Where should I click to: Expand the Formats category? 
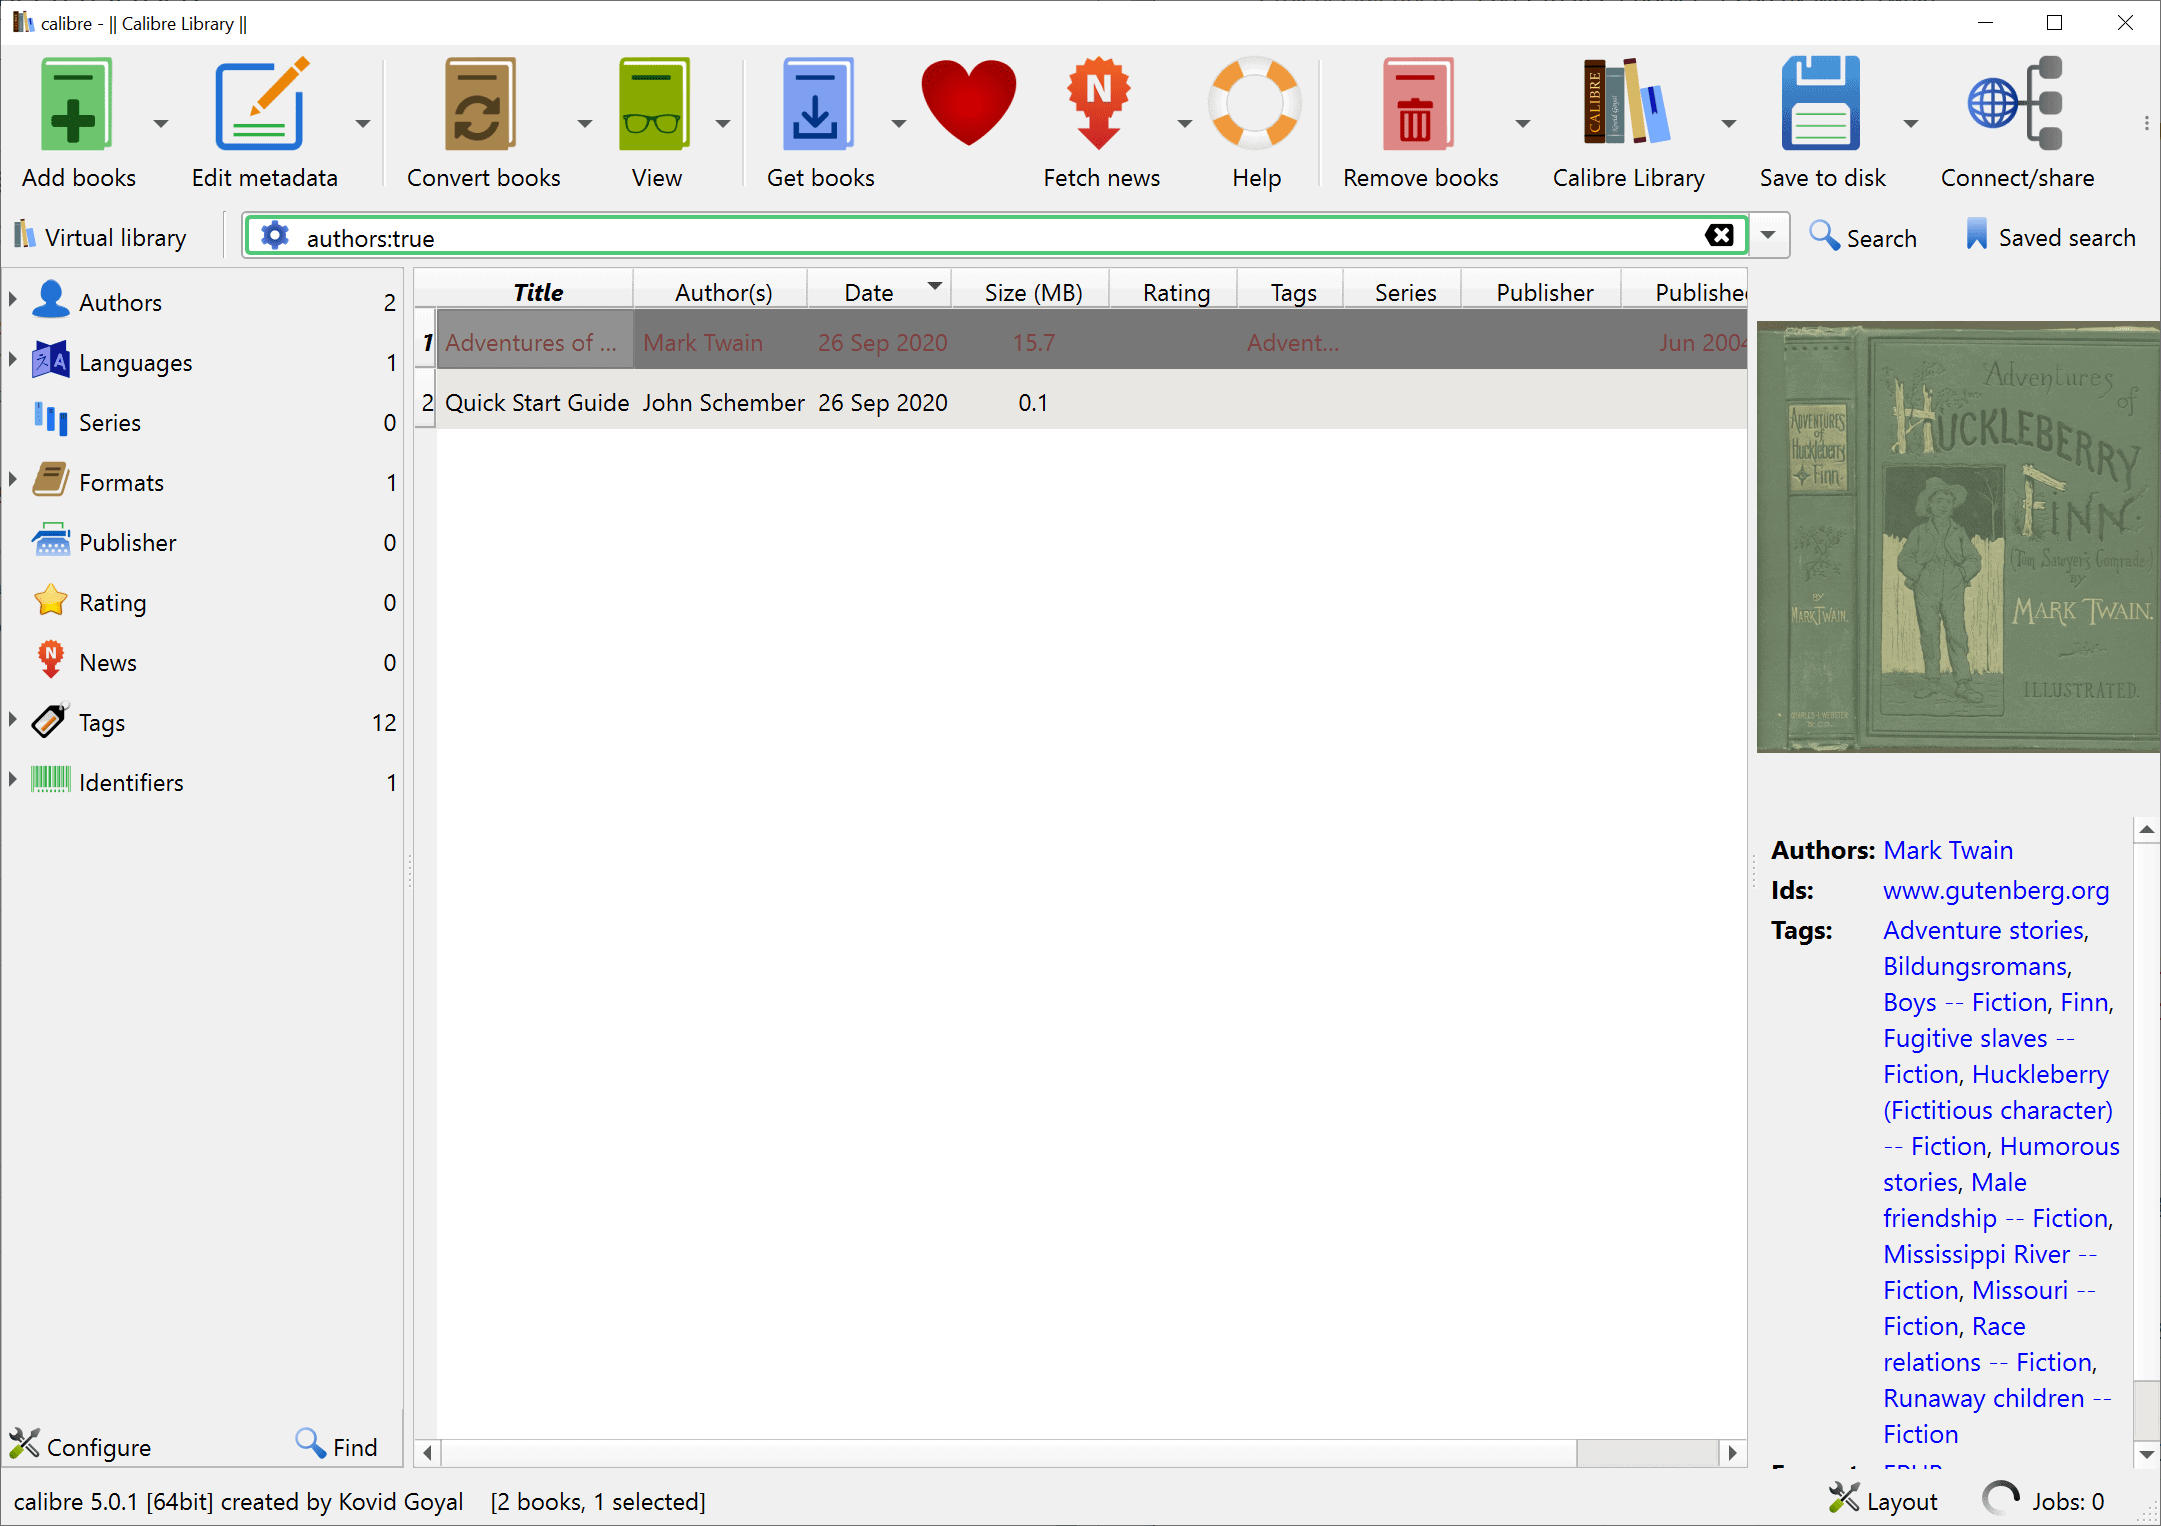coord(13,478)
